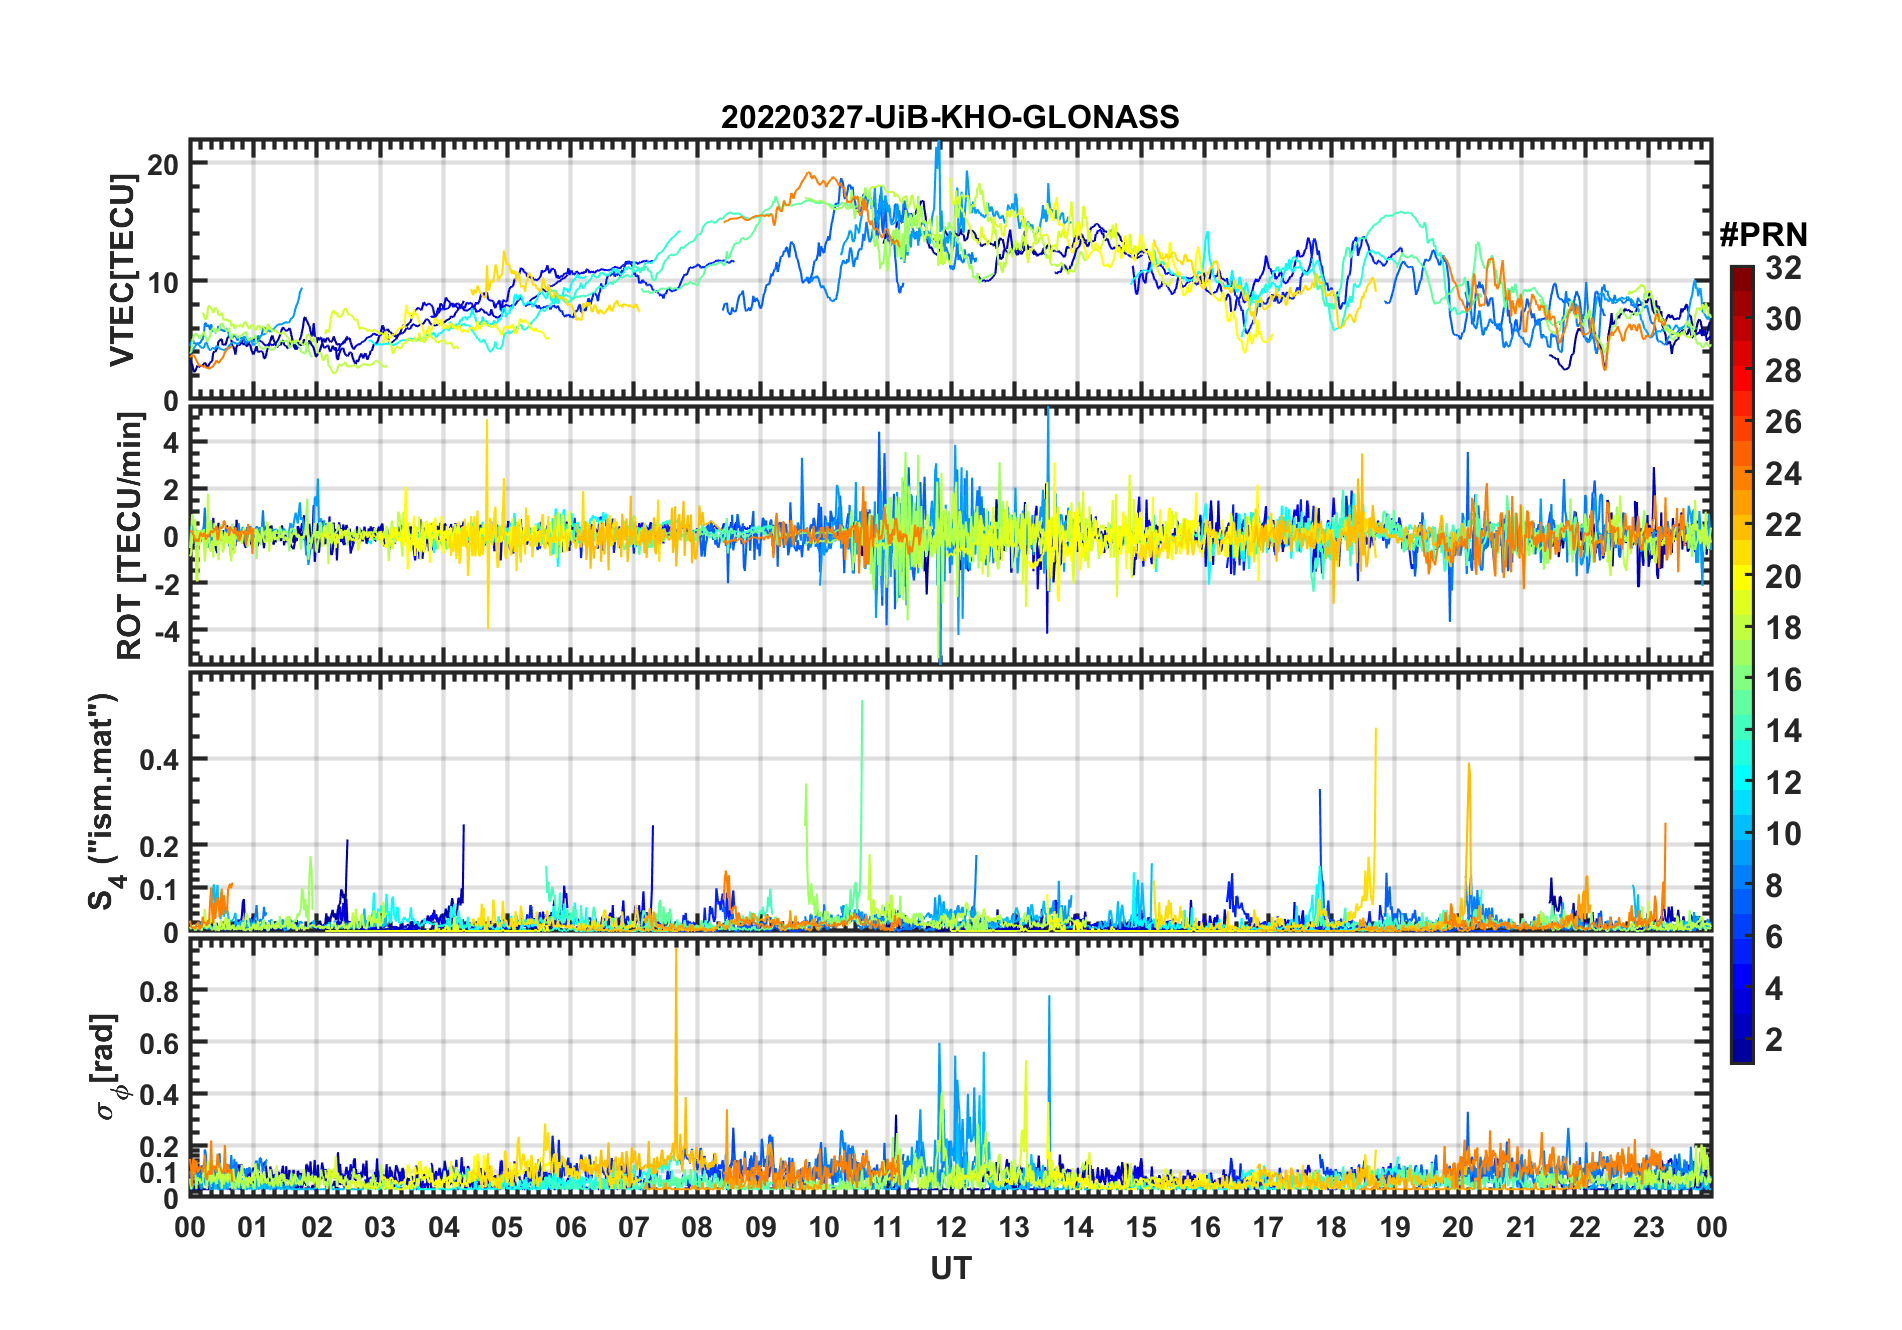Click the colorbar tick label 30
The height and width of the screenshot is (1330, 1902).
click(x=1783, y=319)
